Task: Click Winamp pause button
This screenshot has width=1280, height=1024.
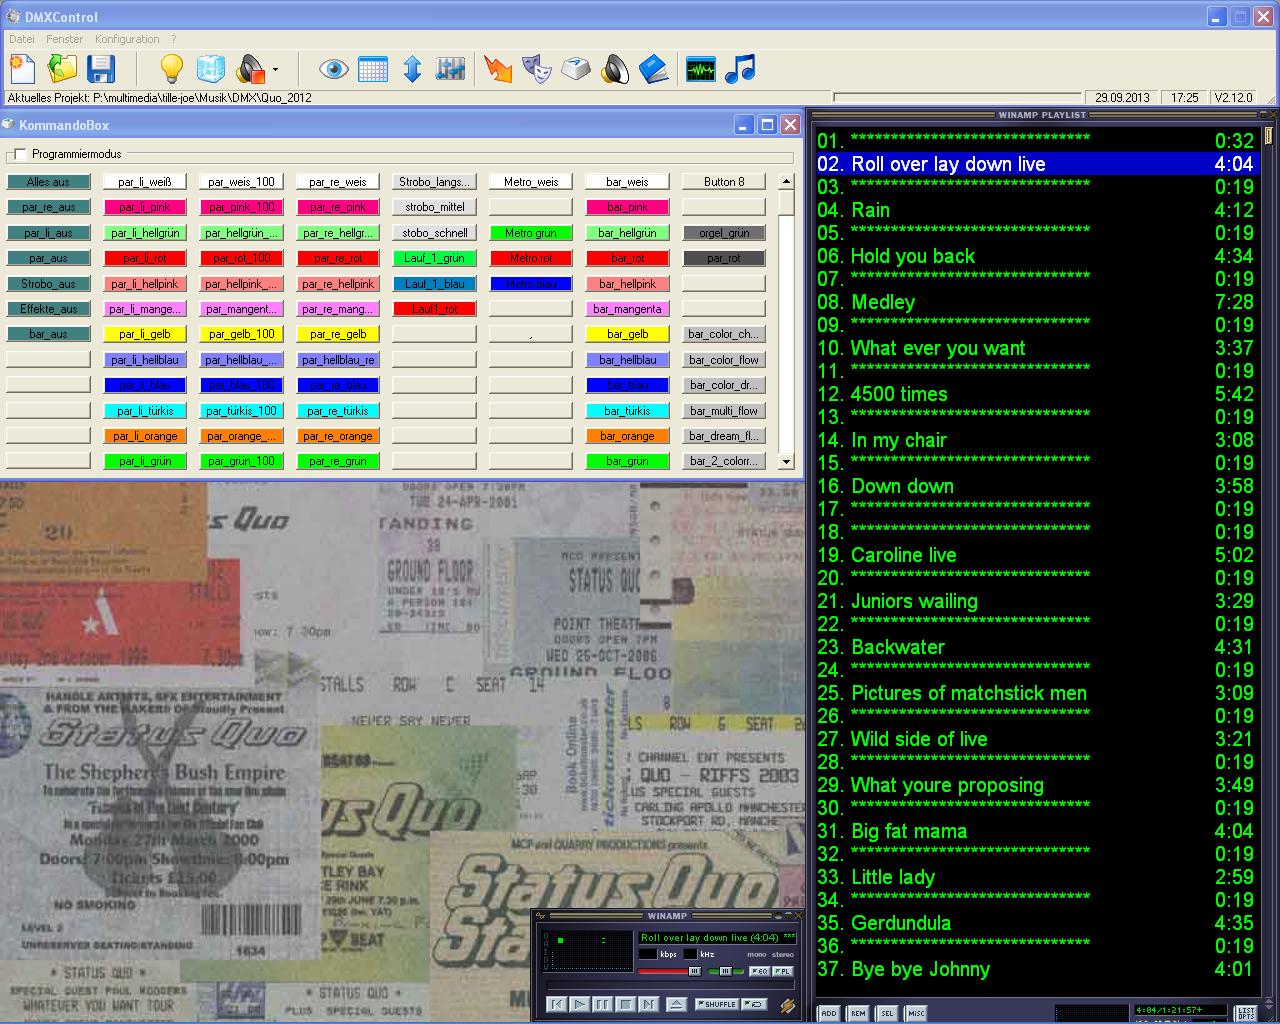Action: coord(603,1004)
